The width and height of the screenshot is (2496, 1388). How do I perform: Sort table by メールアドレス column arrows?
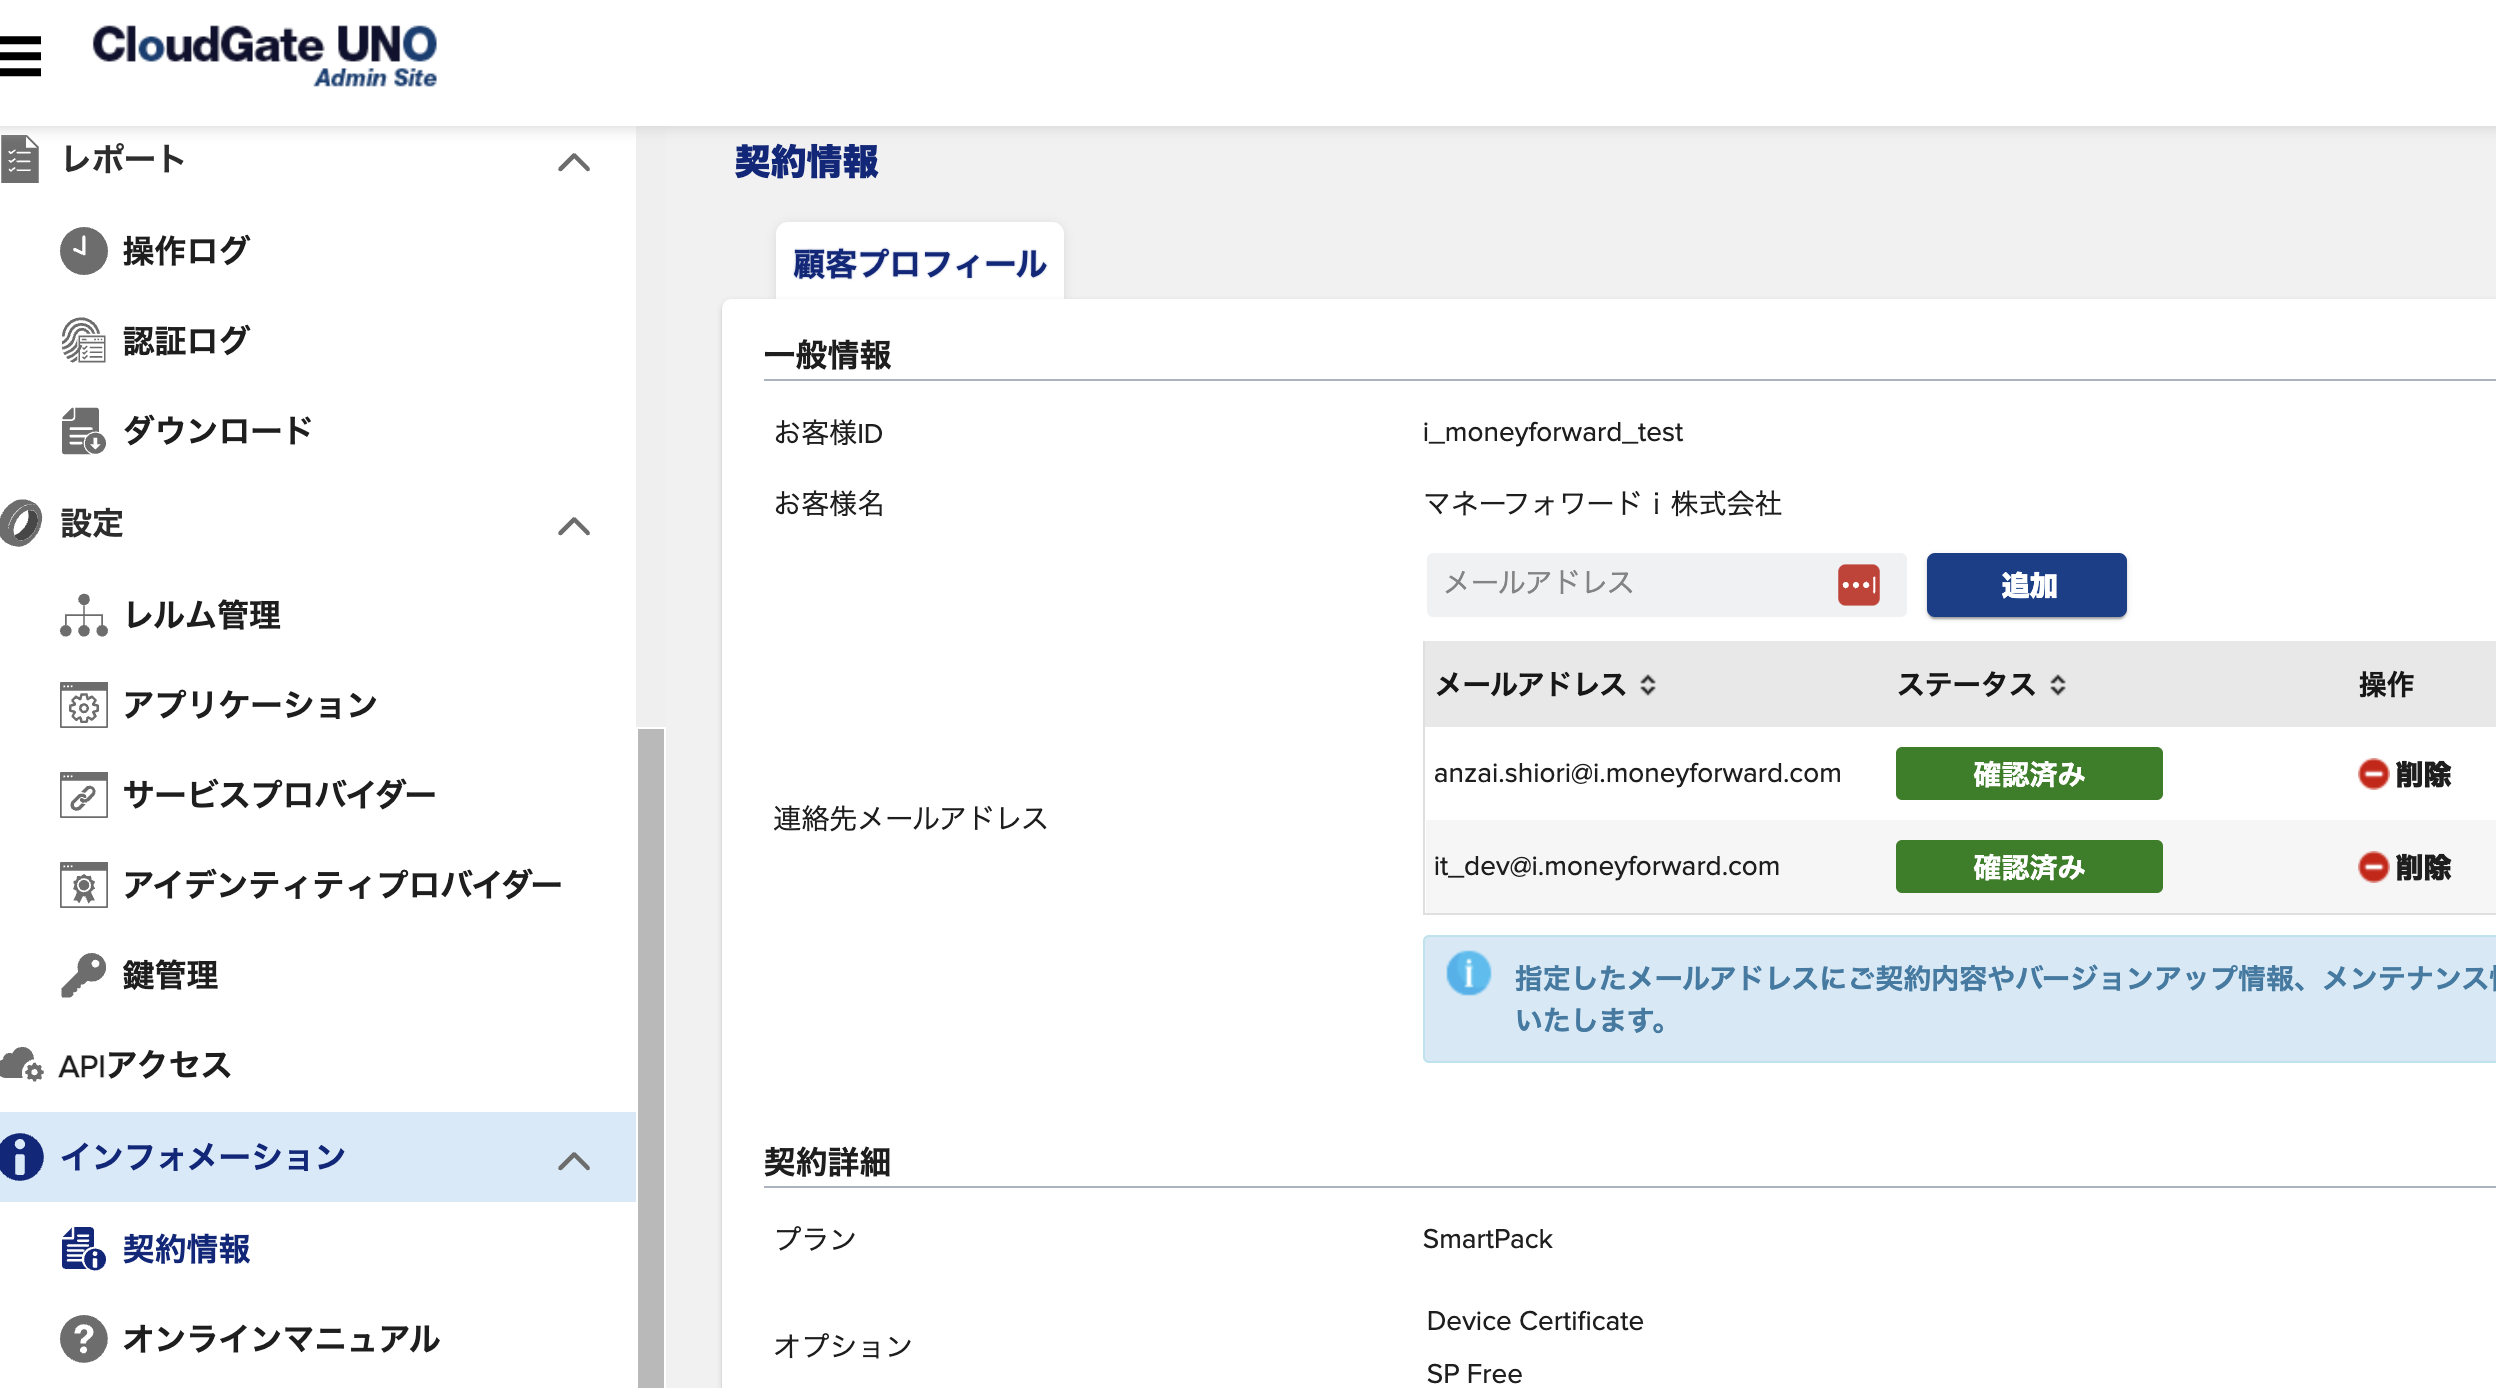(1648, 685)
